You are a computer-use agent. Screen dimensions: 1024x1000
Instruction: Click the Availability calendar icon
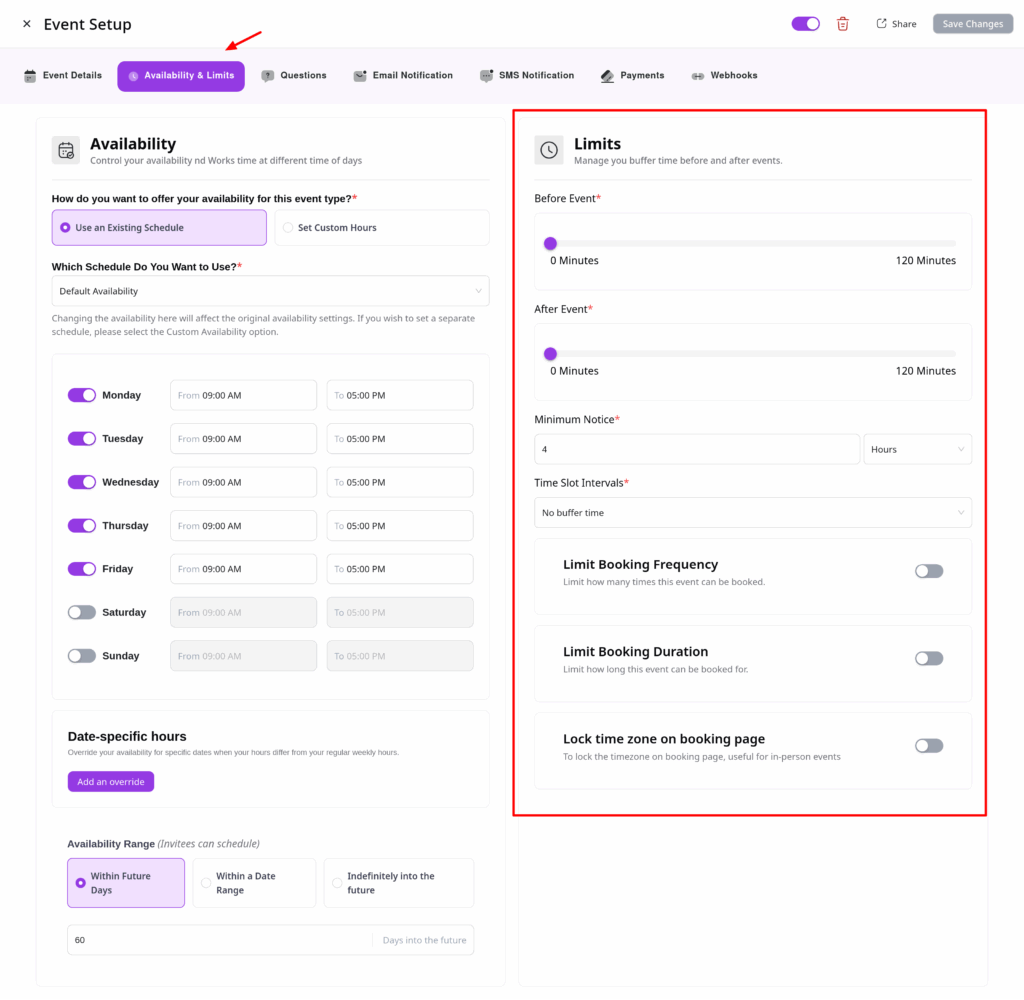(x=66, y=150)
